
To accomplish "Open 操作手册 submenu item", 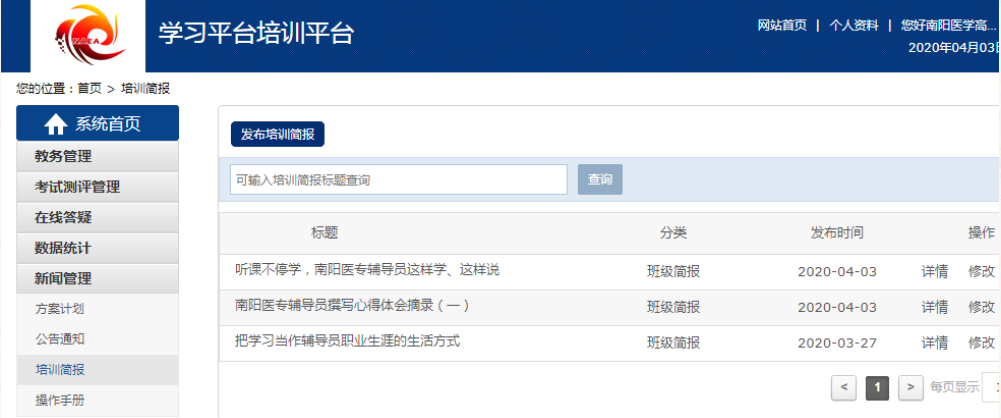I will pos(60,400).
